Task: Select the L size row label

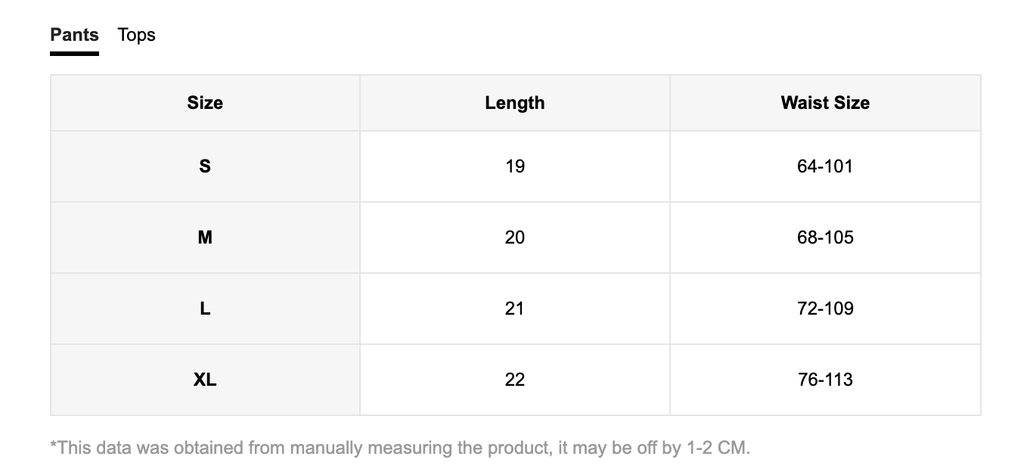Action: click(205, 309)
